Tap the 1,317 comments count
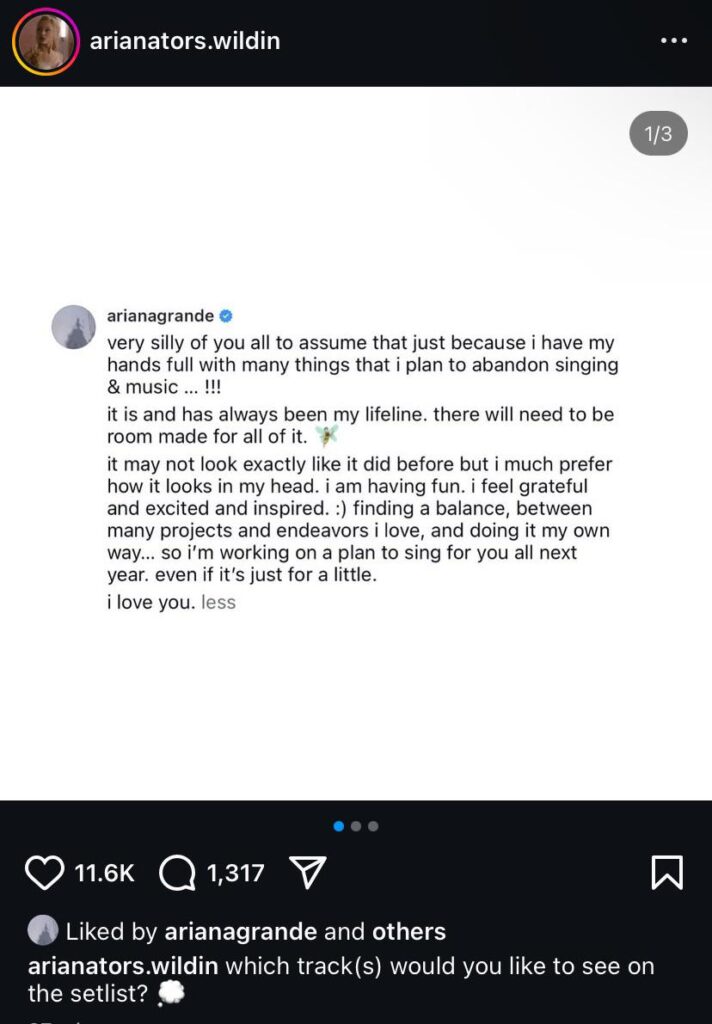This screenshot has width=712, height=1024. tap(235, 873)
